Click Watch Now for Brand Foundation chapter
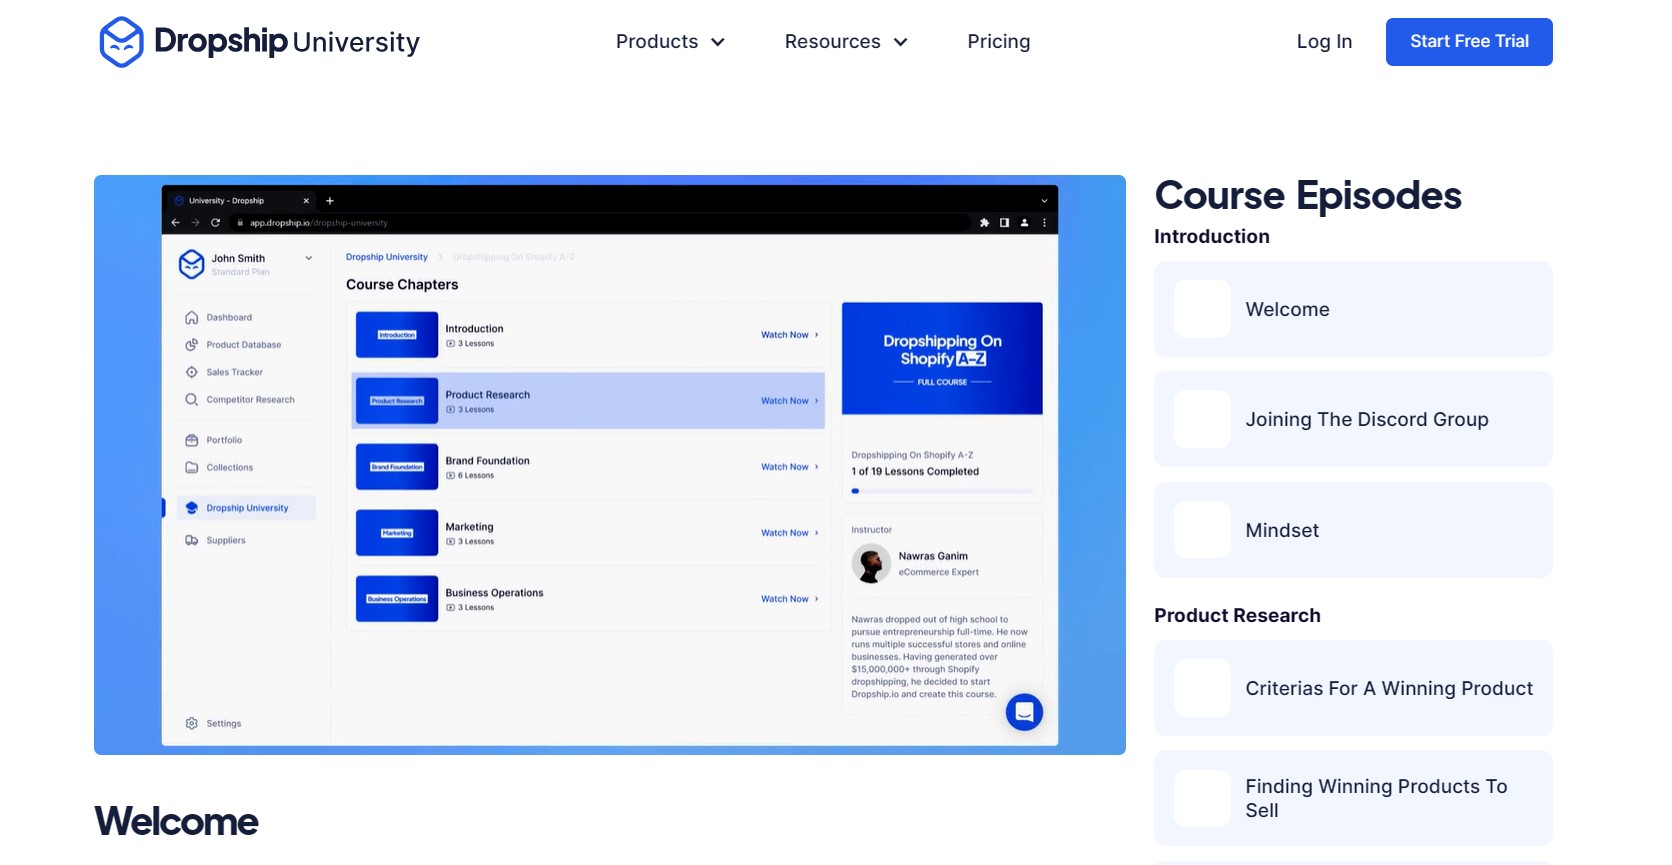Viewport: 1672px width, 865px height. (789, 467)
